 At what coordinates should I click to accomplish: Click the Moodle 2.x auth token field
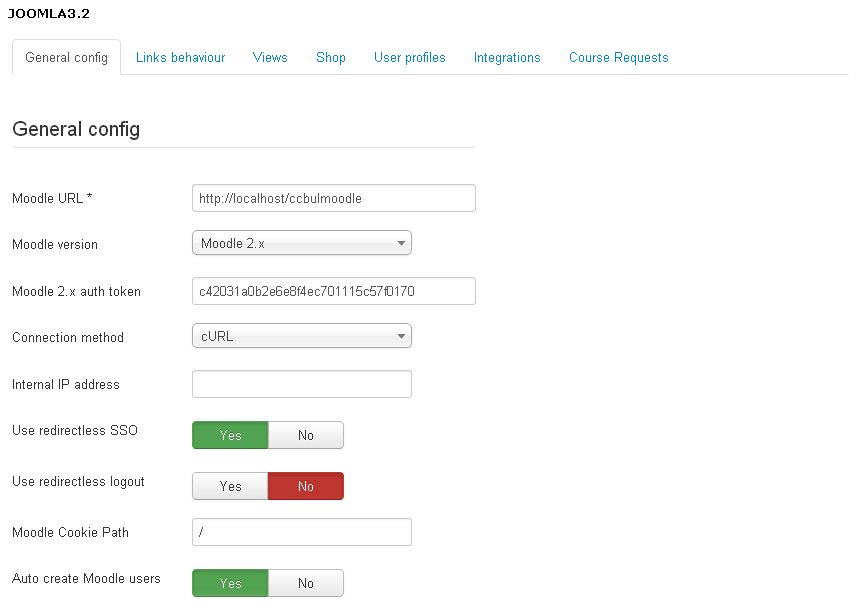pyautogui.click(x=333, y=291)
